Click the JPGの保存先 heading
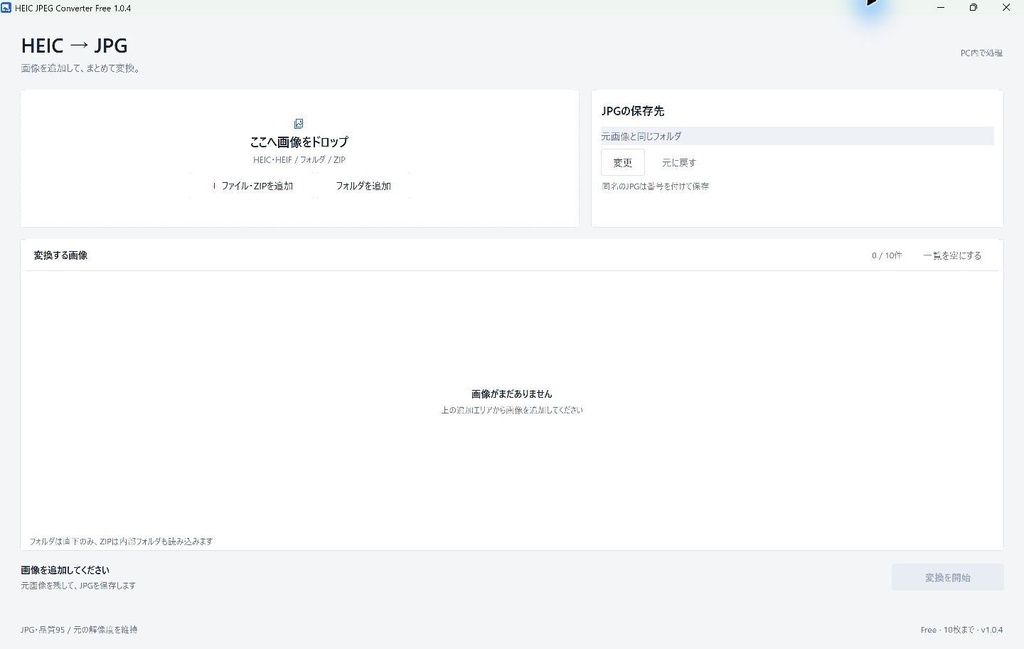Image resolution: width=1024 pixels, height=649 pixels. (632, 111)
